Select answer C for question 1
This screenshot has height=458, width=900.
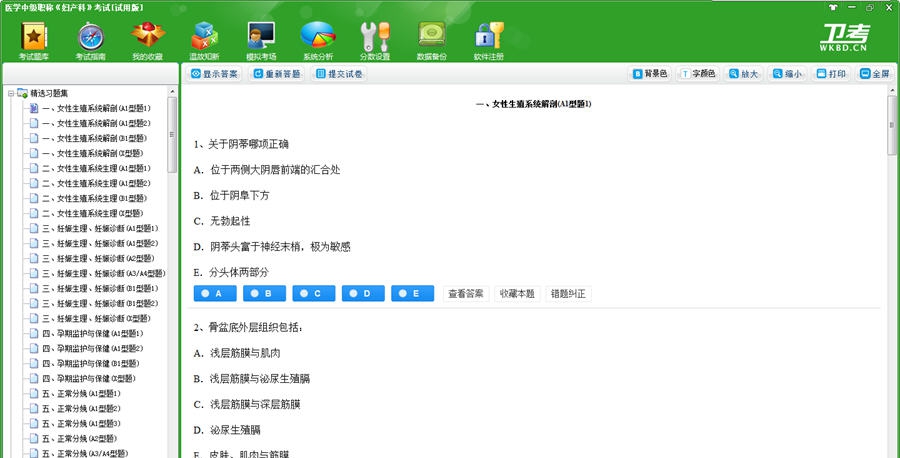coord(314,294)
